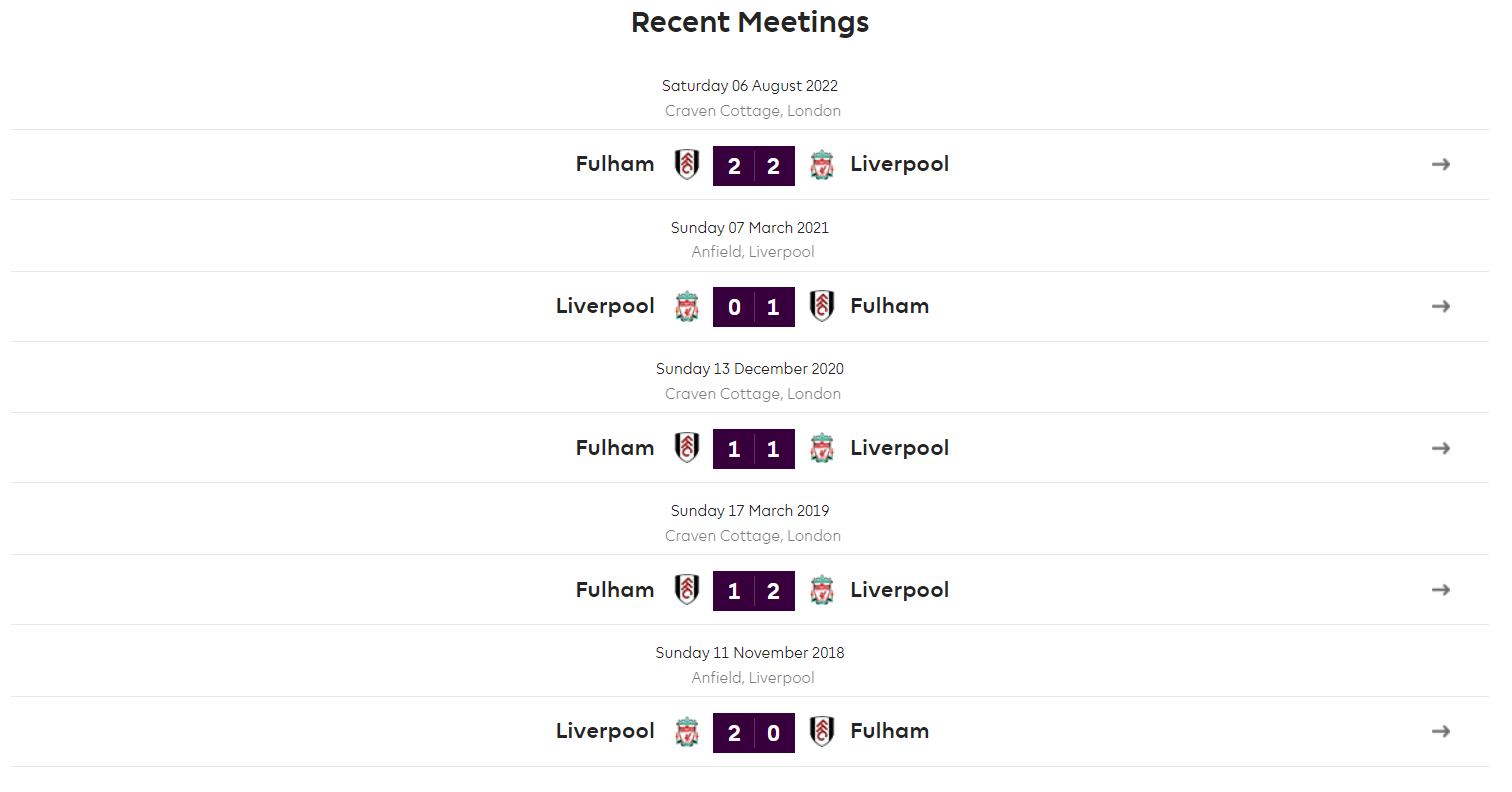Open the 07 March 2021 match arrow
The image size is (1512, 792).
1440,306
